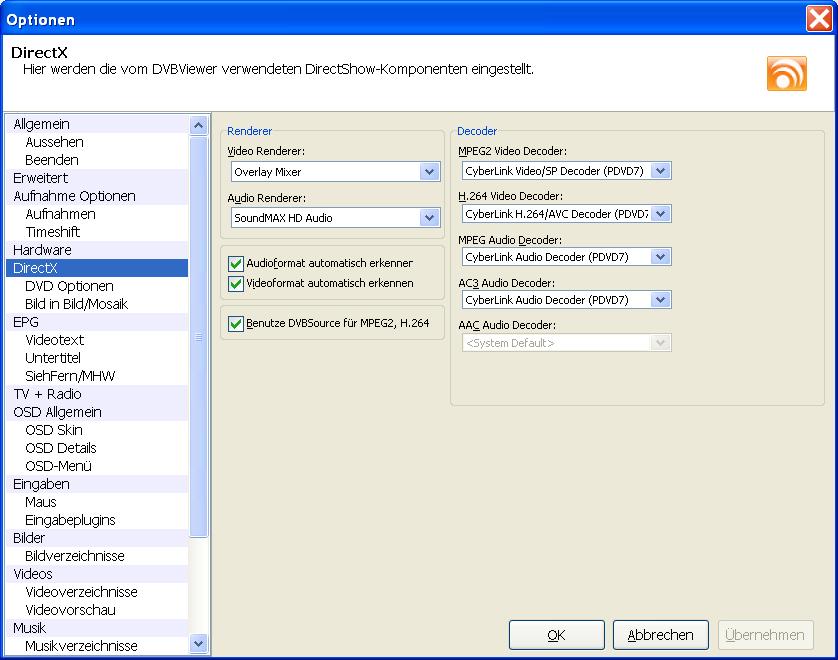Expand the Audio Renderer dropdown
The height and width of the screenshot is (660, 838).
[430, 217]
